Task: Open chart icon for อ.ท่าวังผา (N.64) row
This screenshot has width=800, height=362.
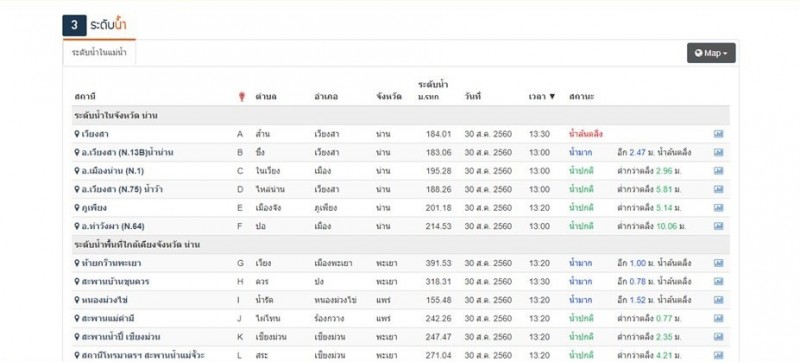Action: (x=718, y=226)
